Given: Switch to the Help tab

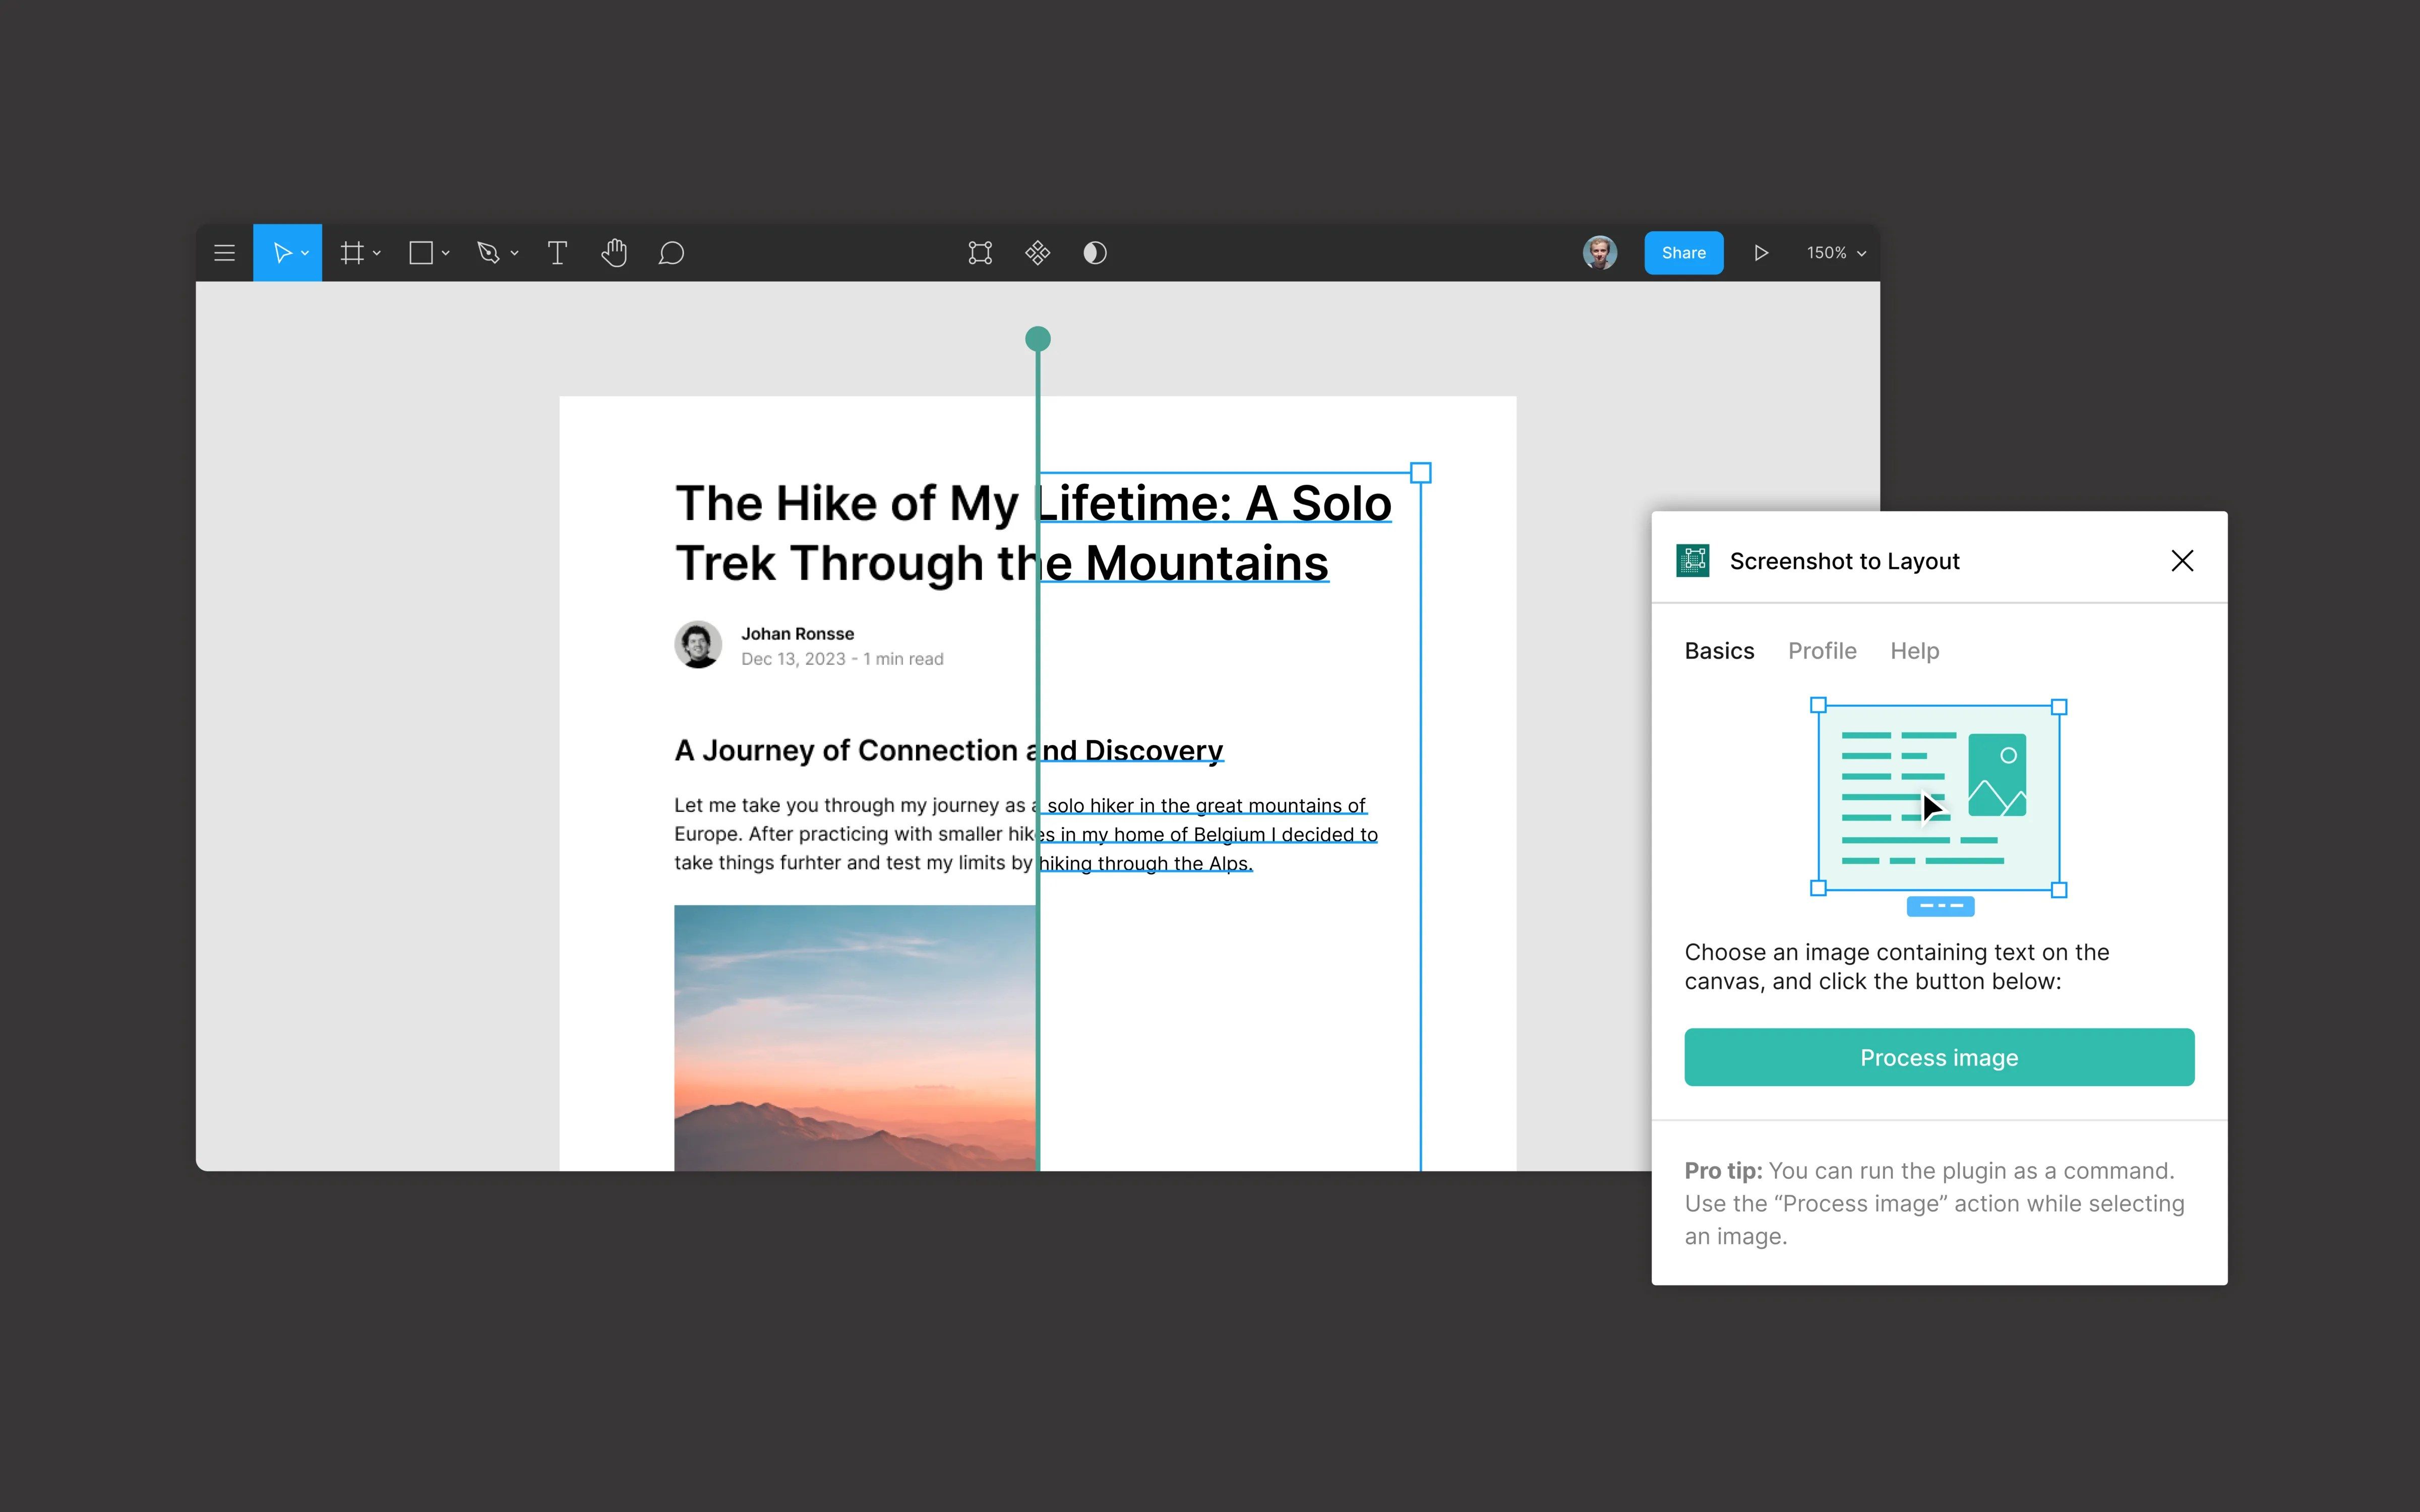Looking at the screenshot, I should click(x=1914, y=651).
